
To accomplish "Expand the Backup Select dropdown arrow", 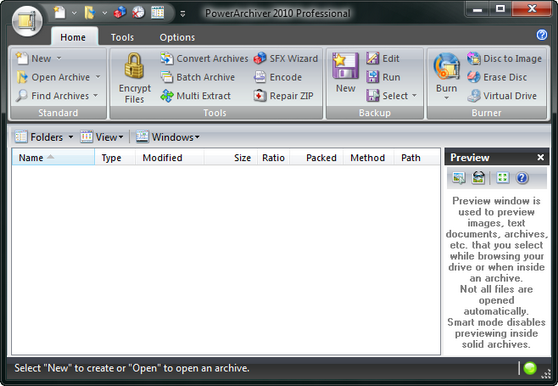I will point(414,95).
